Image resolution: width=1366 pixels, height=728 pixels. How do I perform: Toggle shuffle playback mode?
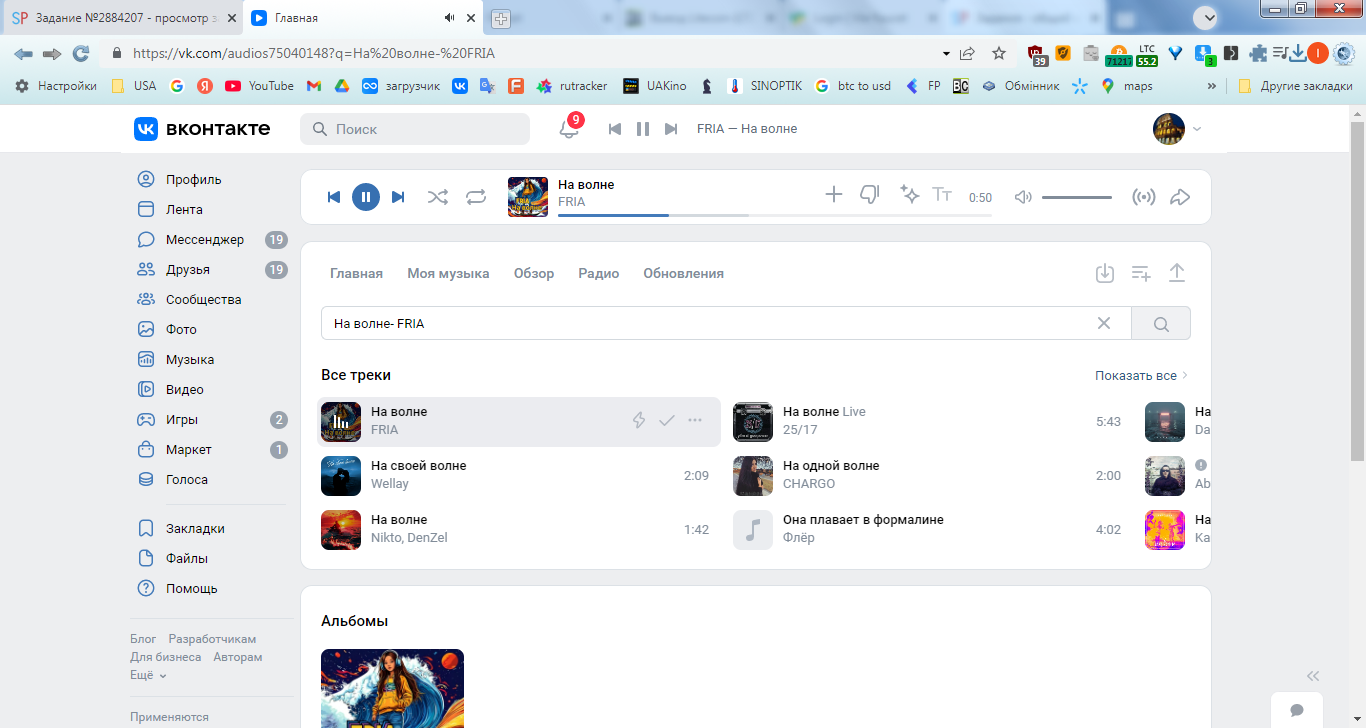coord(438,197)
